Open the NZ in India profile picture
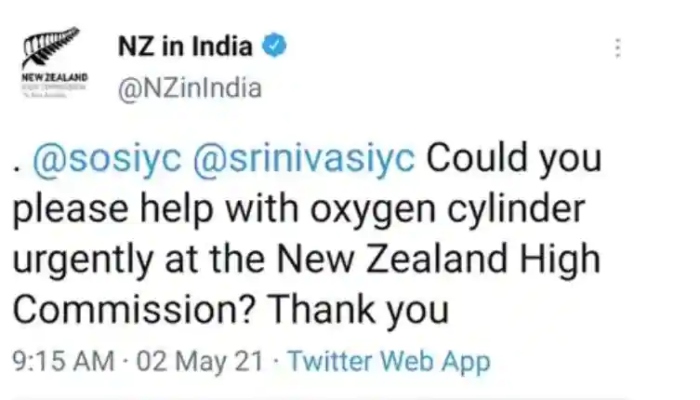Viewport: 700px width, 400px height. coord(54,62)
